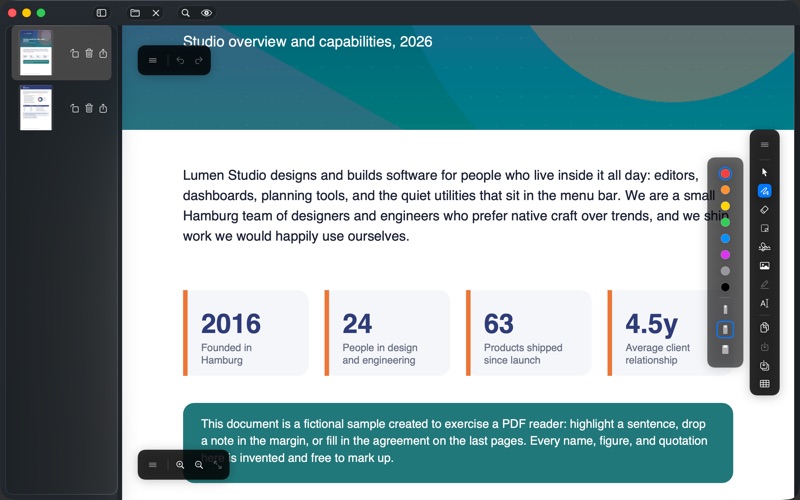Toggle the eye view option in the top bar
The width and height of the screenshot is (800, 500).
(x=207, y=13)
